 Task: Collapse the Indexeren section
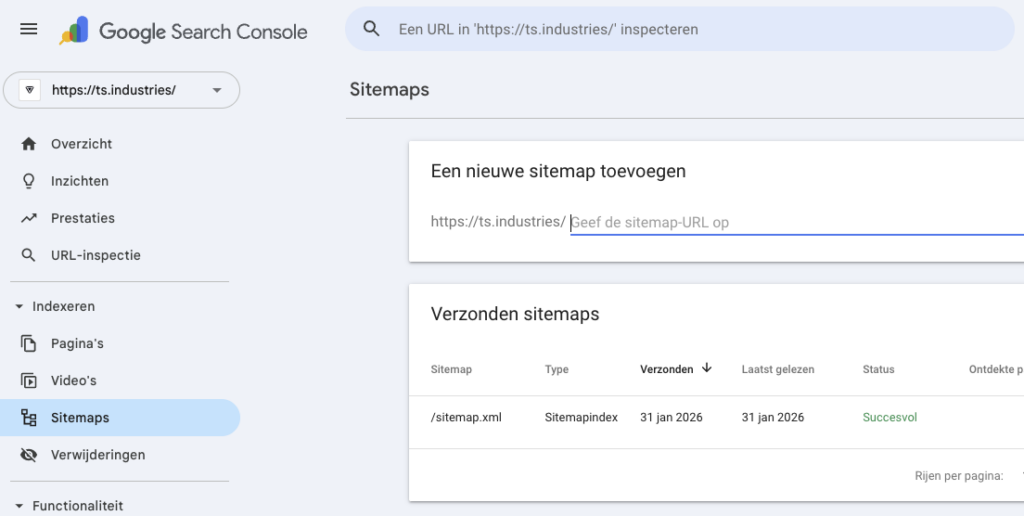(56, 306)
